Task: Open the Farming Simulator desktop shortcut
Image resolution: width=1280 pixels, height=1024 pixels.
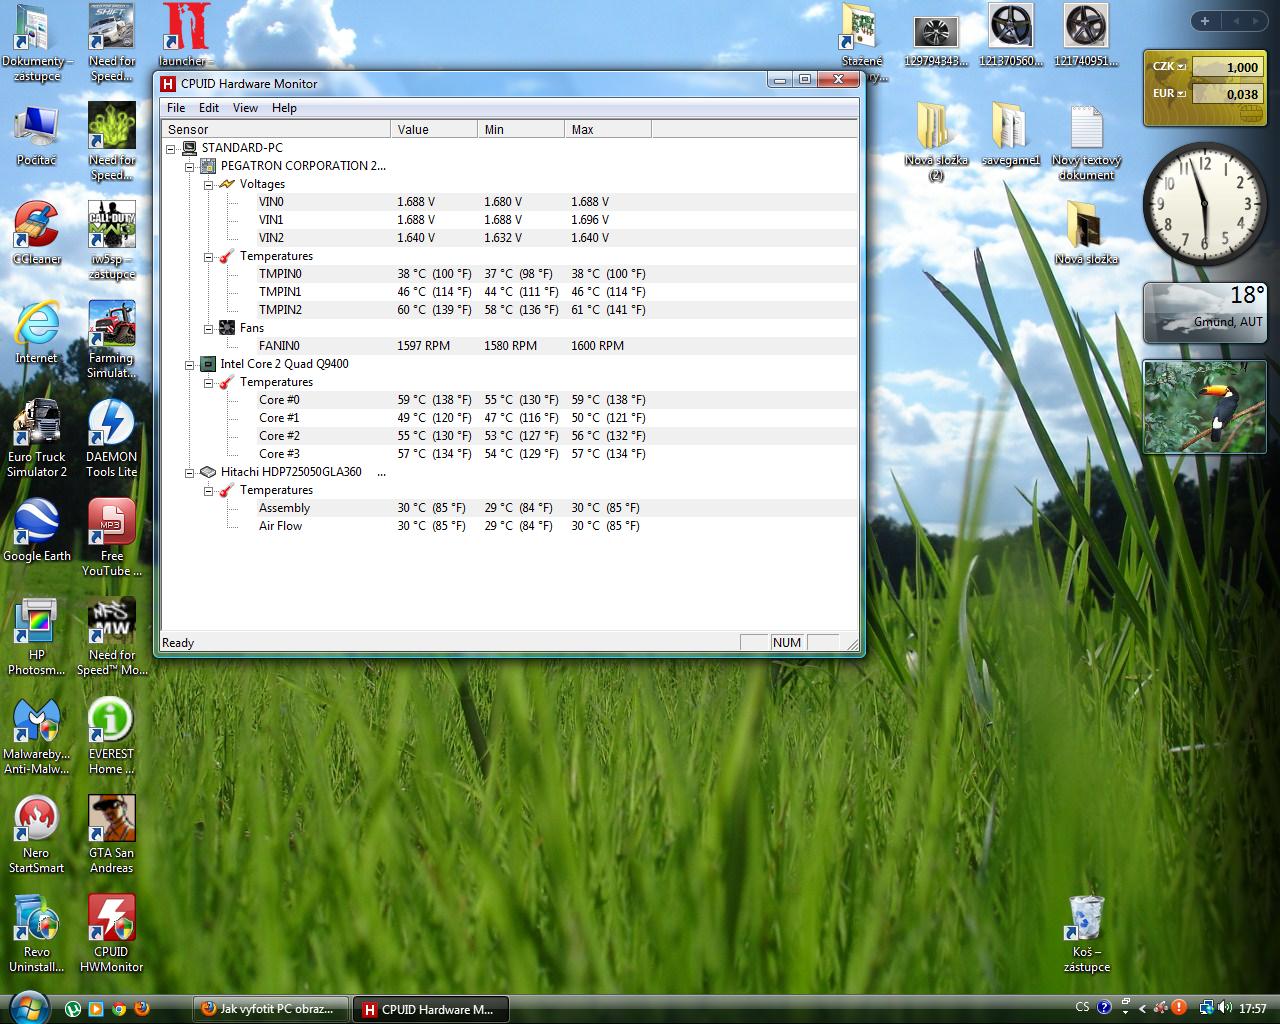Action: 111,326
